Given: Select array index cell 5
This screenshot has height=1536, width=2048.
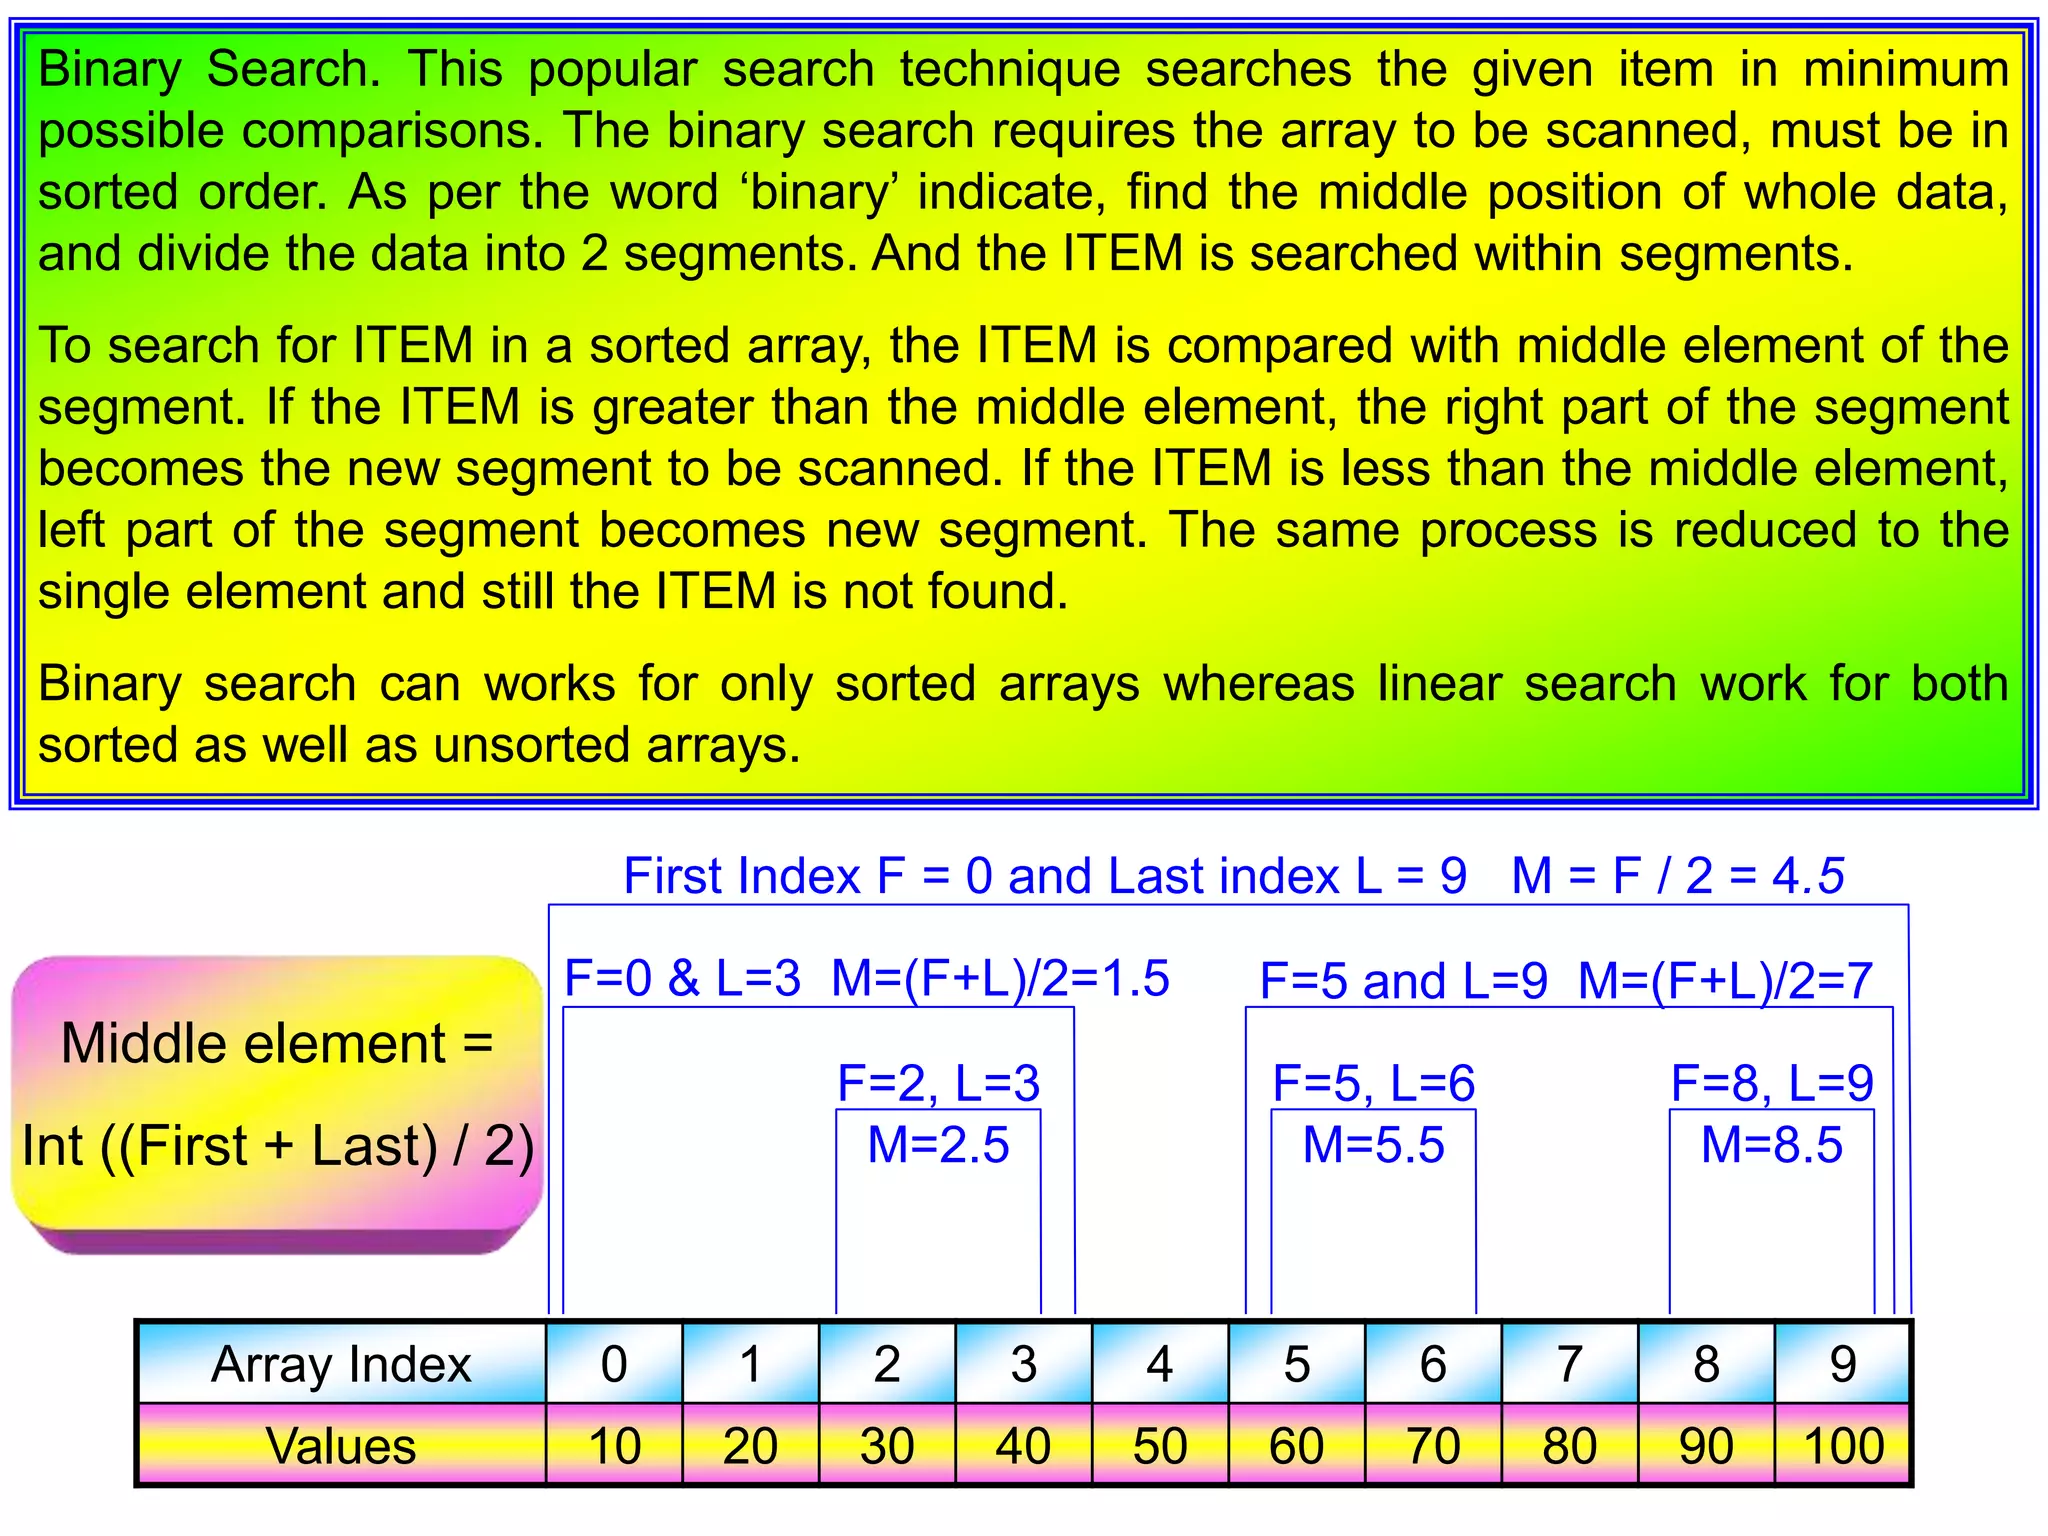Looking at the screenshot, I should click(1297, 1364).
